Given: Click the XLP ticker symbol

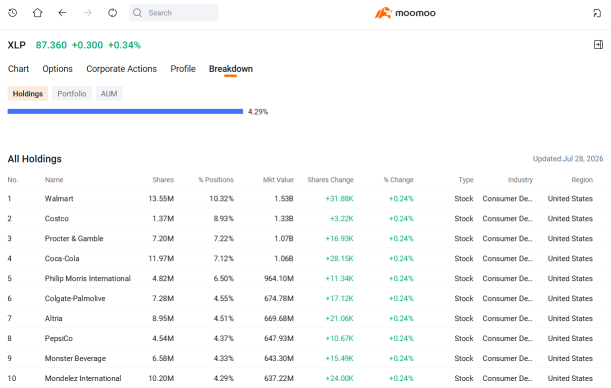Looking at the screenshot, I should [17, 45].
